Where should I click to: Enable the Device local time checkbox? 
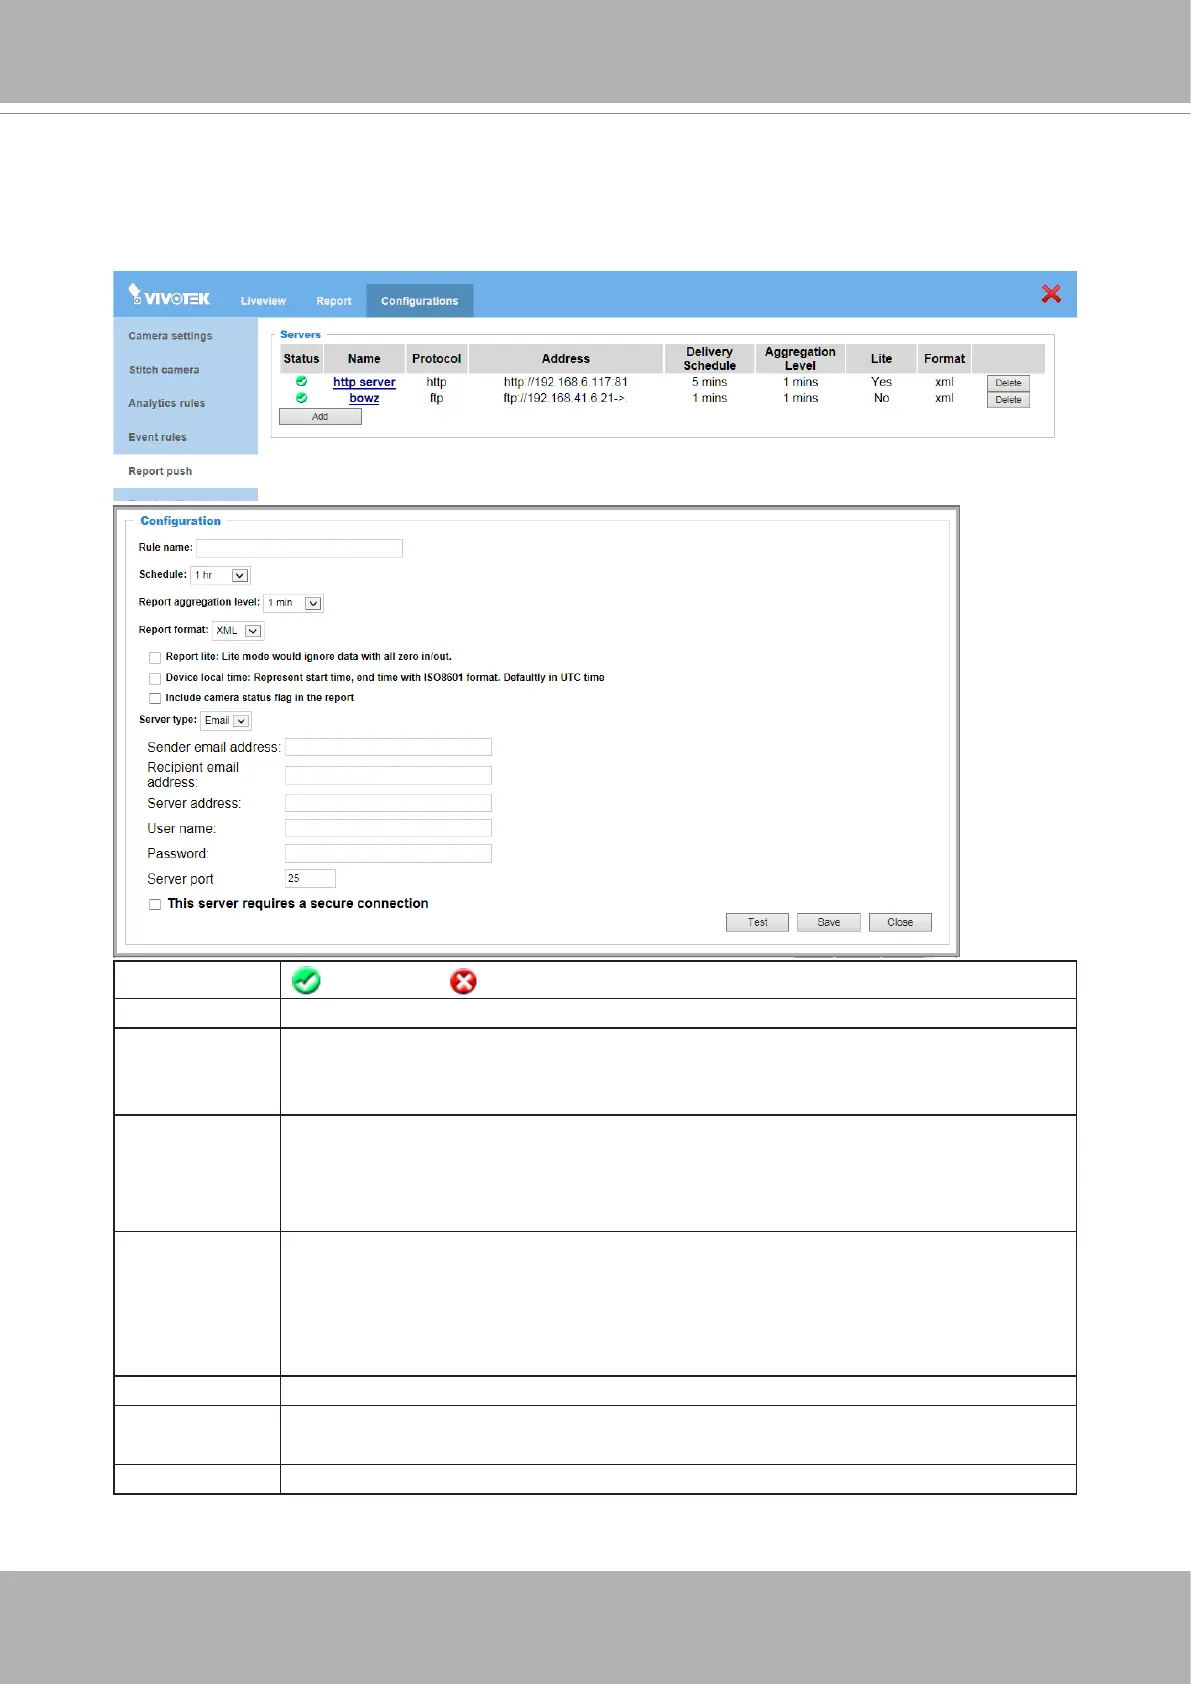pos(155,678)
